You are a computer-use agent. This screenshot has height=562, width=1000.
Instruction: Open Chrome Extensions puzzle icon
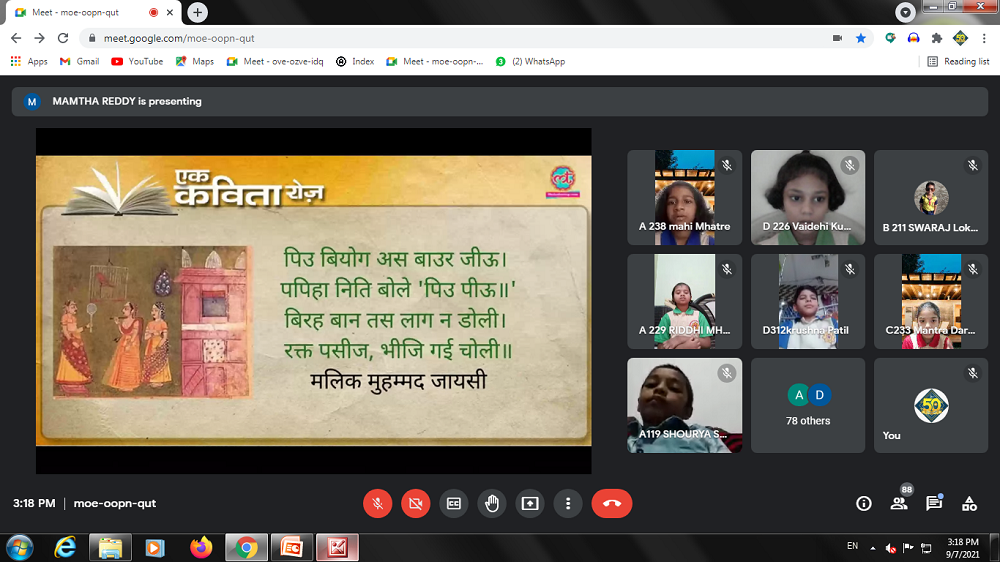pos(937,38)
